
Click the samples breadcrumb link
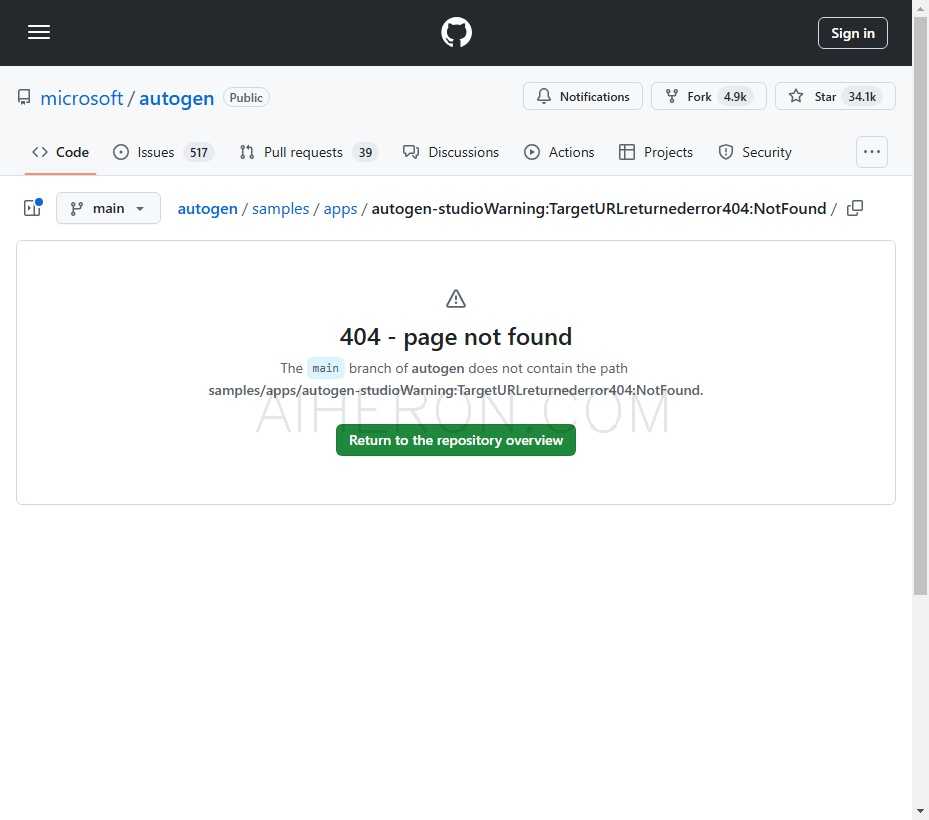[280, 208]
